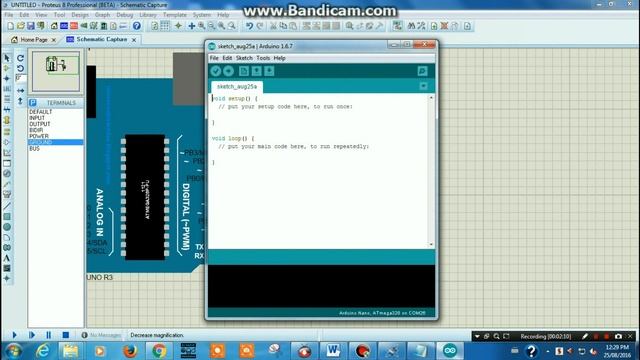This screenshot has width=640, height=360.
Task: Click the Home Page house toolbar icon
Action: pyautogui.click(x=54, y=26)
